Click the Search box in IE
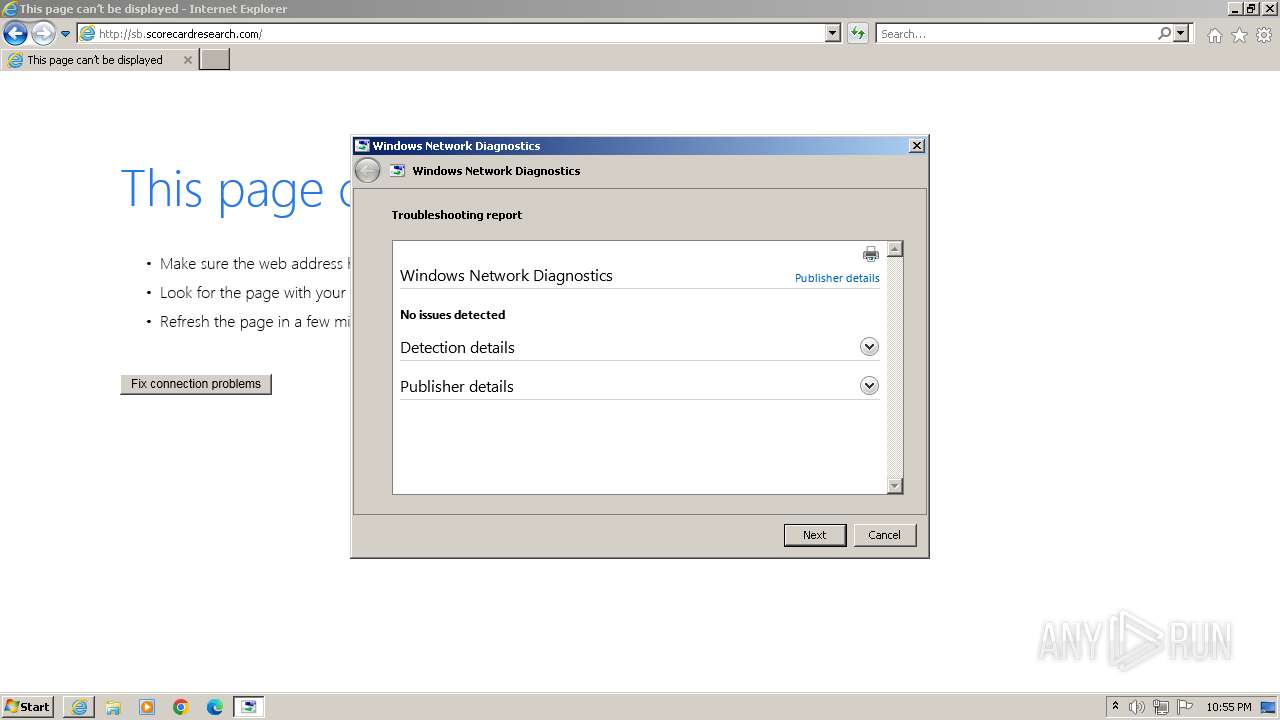The width and height of the screenshot is (1280, 720). click(x=1016, y=34)
